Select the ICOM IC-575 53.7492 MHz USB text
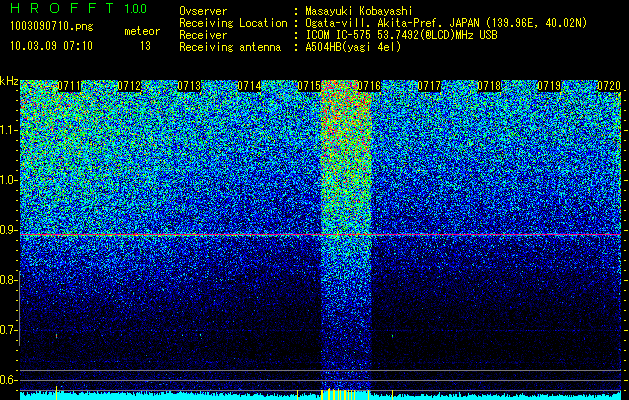The height and width of the screenshot is (400, 629). 401,35
